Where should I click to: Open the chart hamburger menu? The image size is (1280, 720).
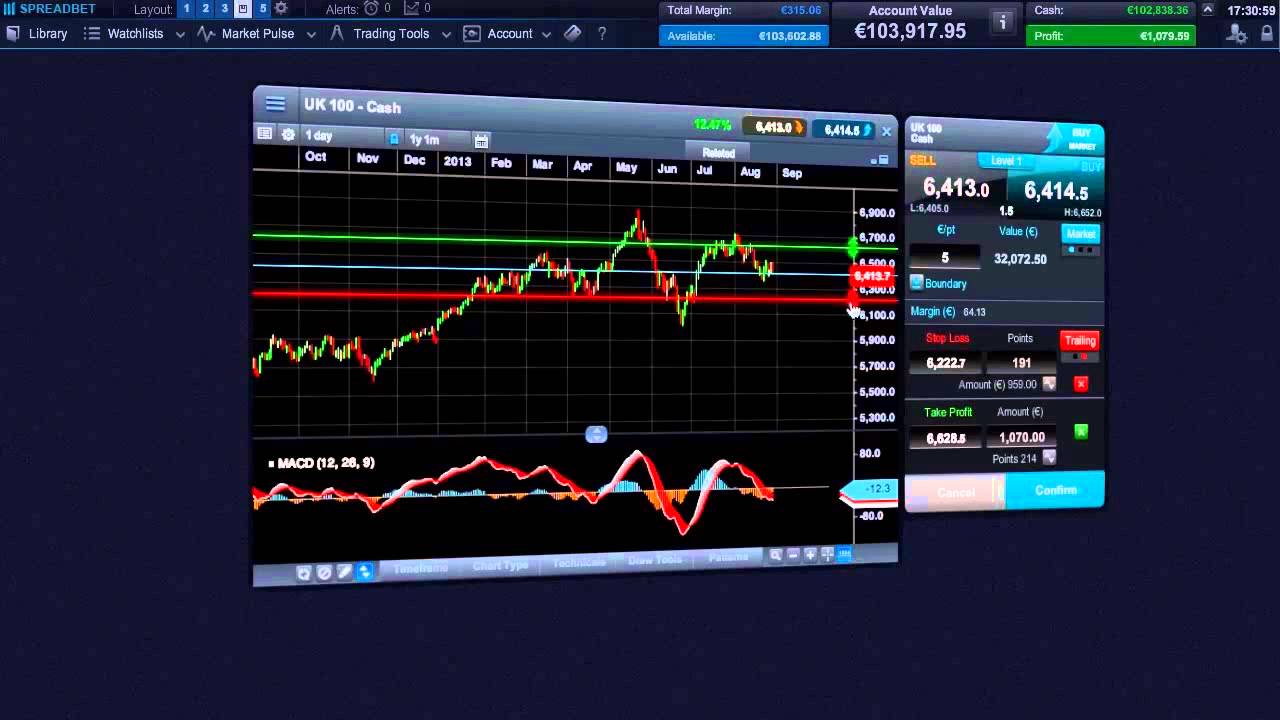pyautogui.click(x=275, y=104)
